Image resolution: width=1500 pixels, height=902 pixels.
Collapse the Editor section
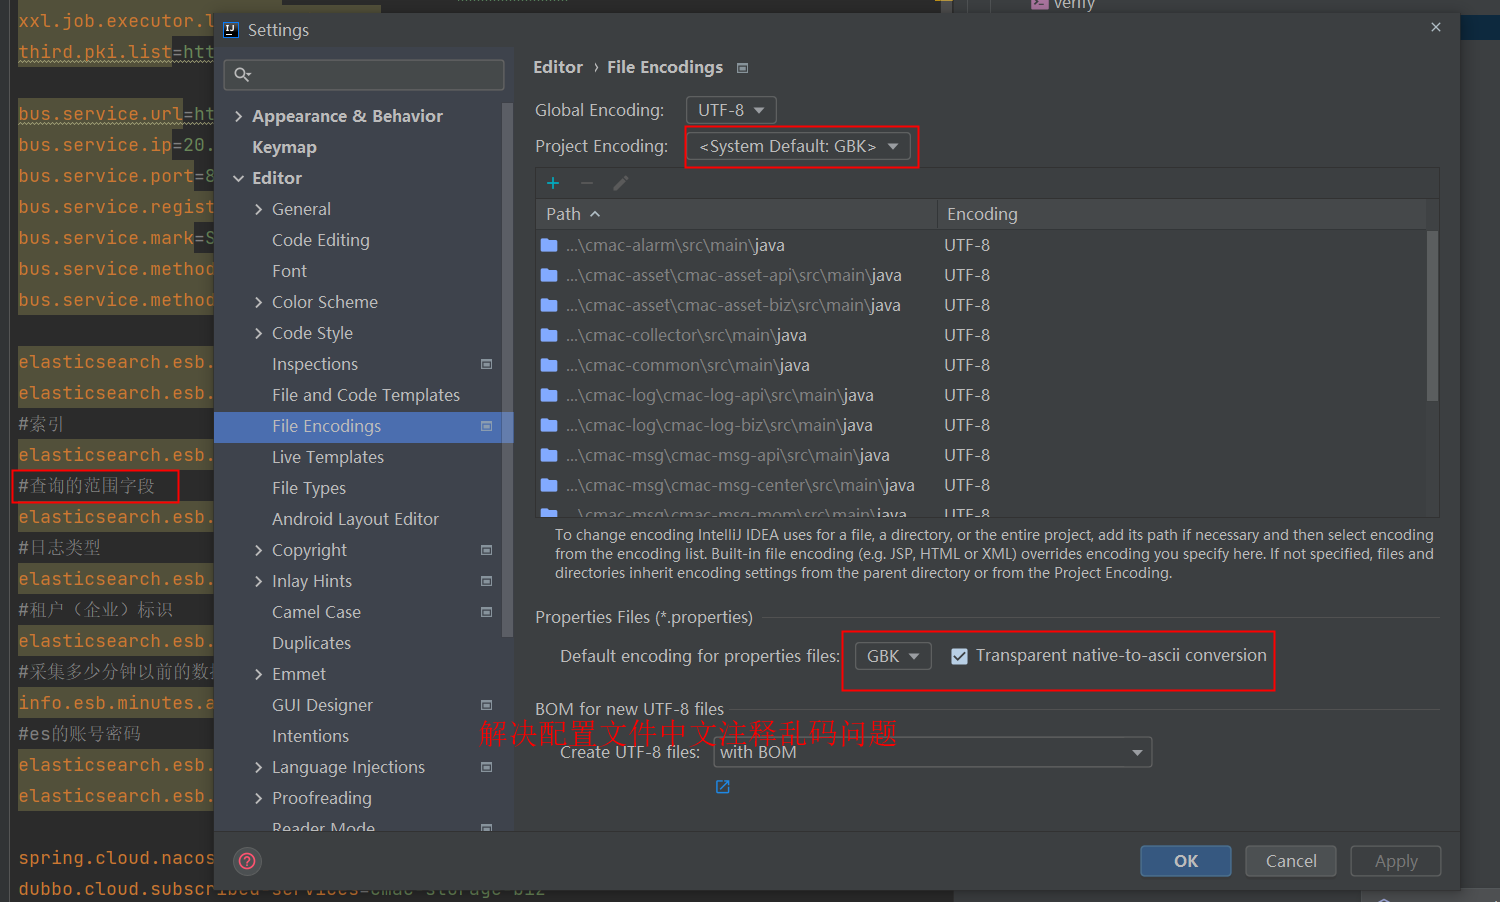(239, 178)
